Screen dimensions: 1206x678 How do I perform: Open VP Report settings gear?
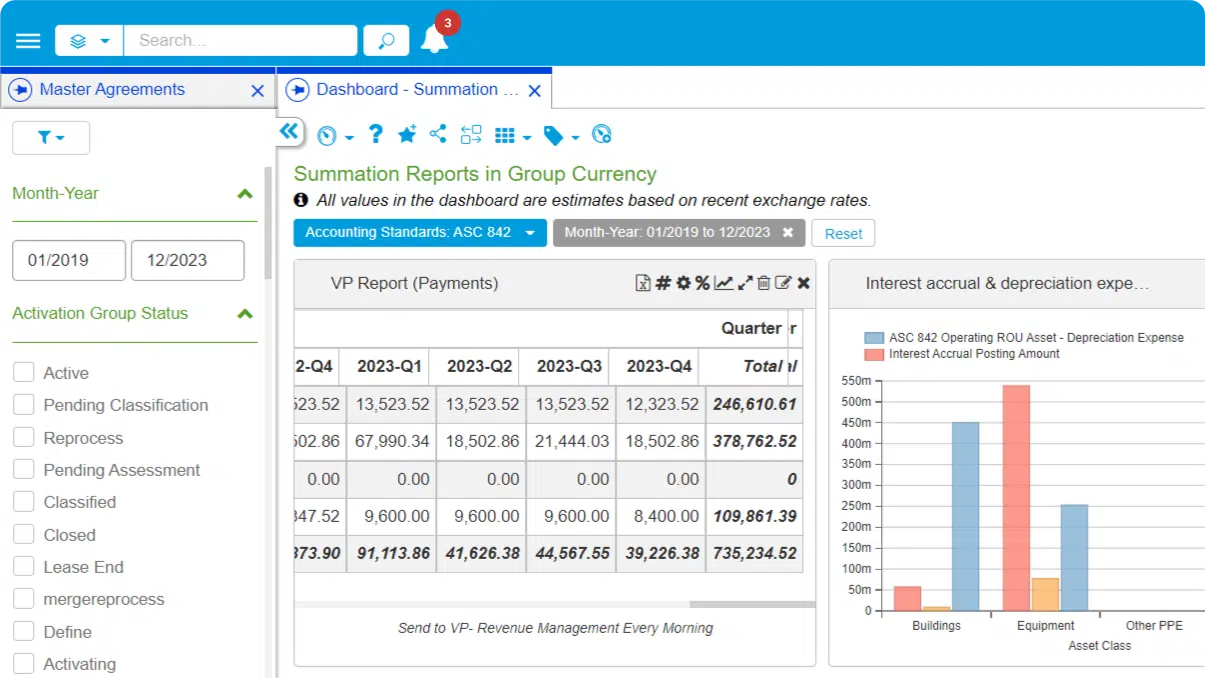click(683, 284)
